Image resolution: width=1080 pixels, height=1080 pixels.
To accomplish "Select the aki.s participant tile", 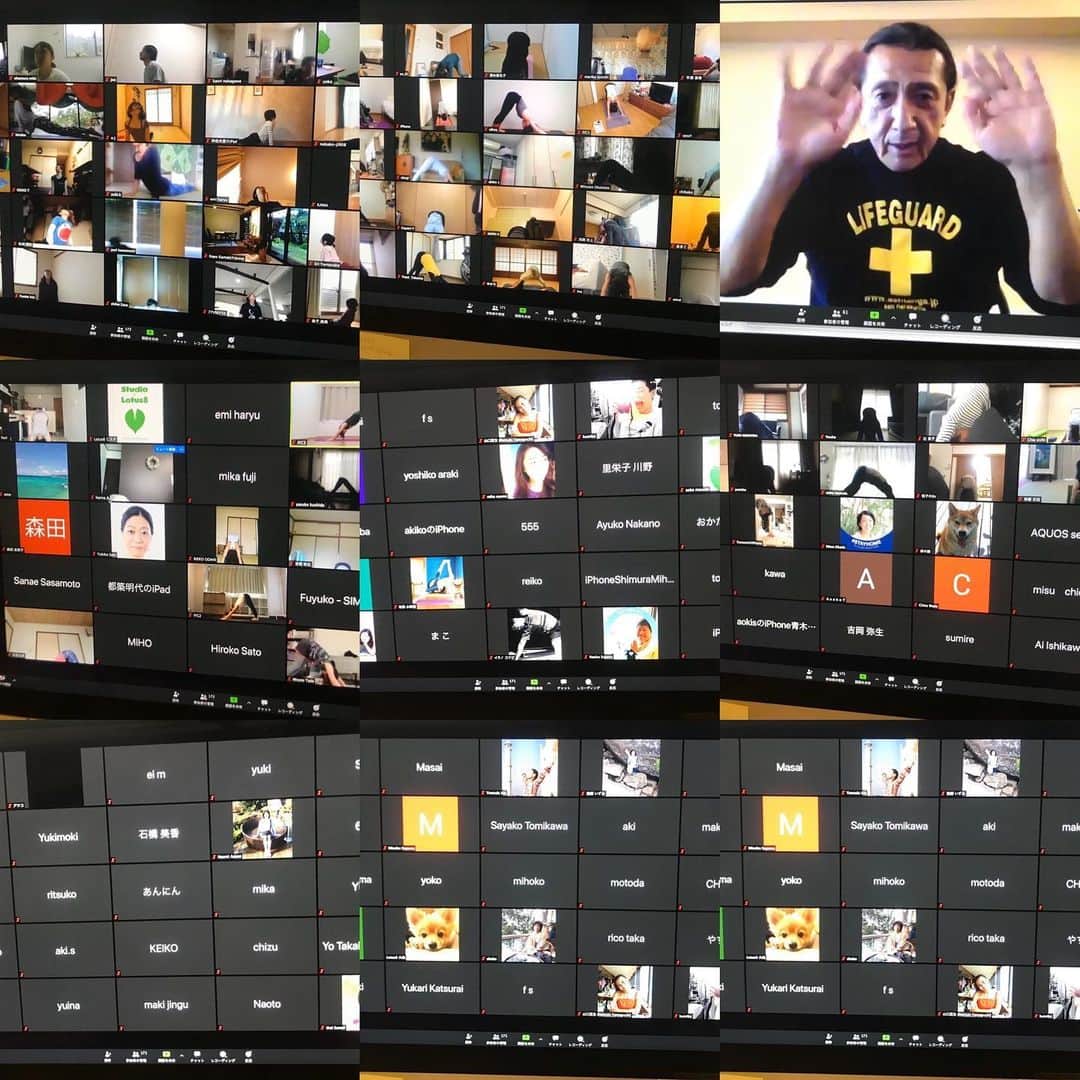I will (65, 951).
